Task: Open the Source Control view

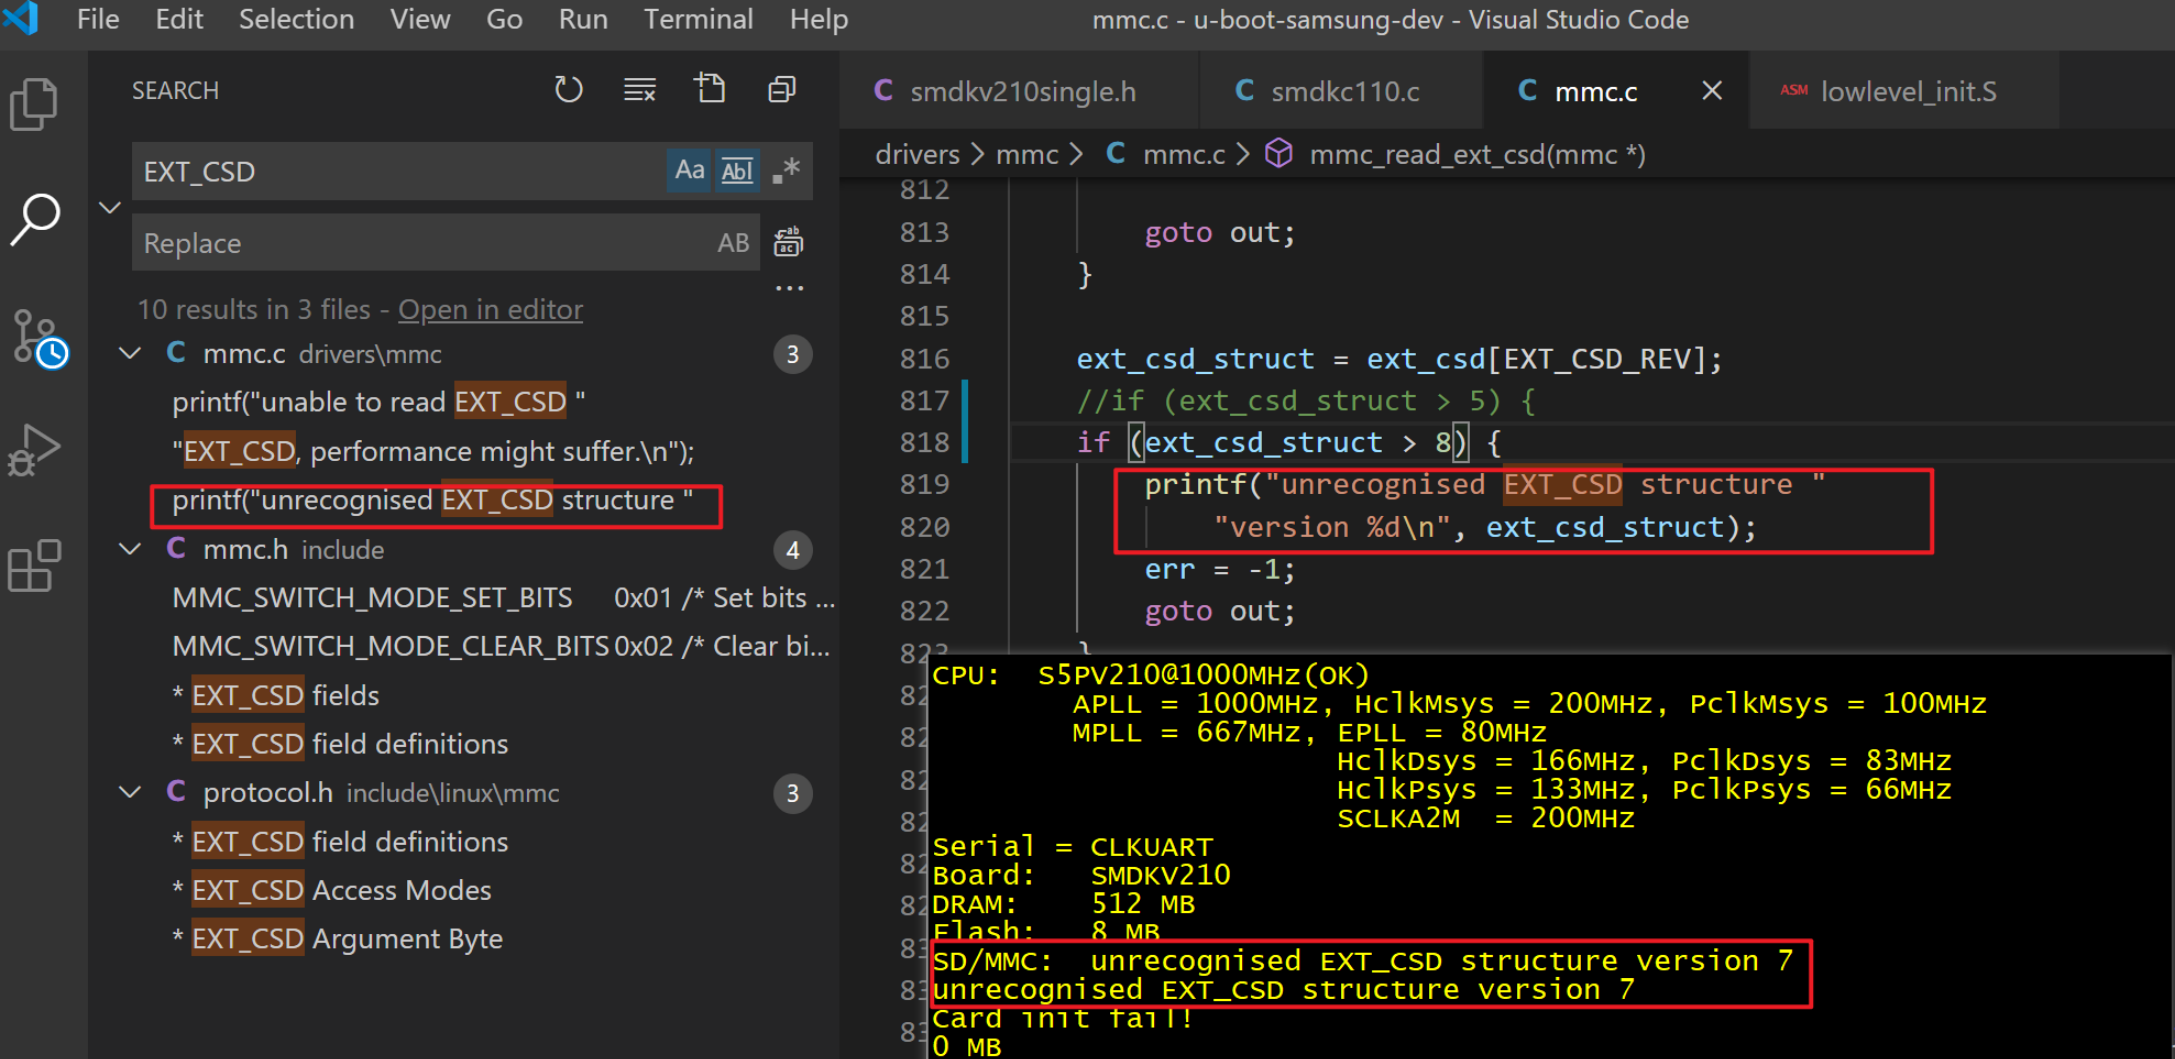Action: coord(38,337)
